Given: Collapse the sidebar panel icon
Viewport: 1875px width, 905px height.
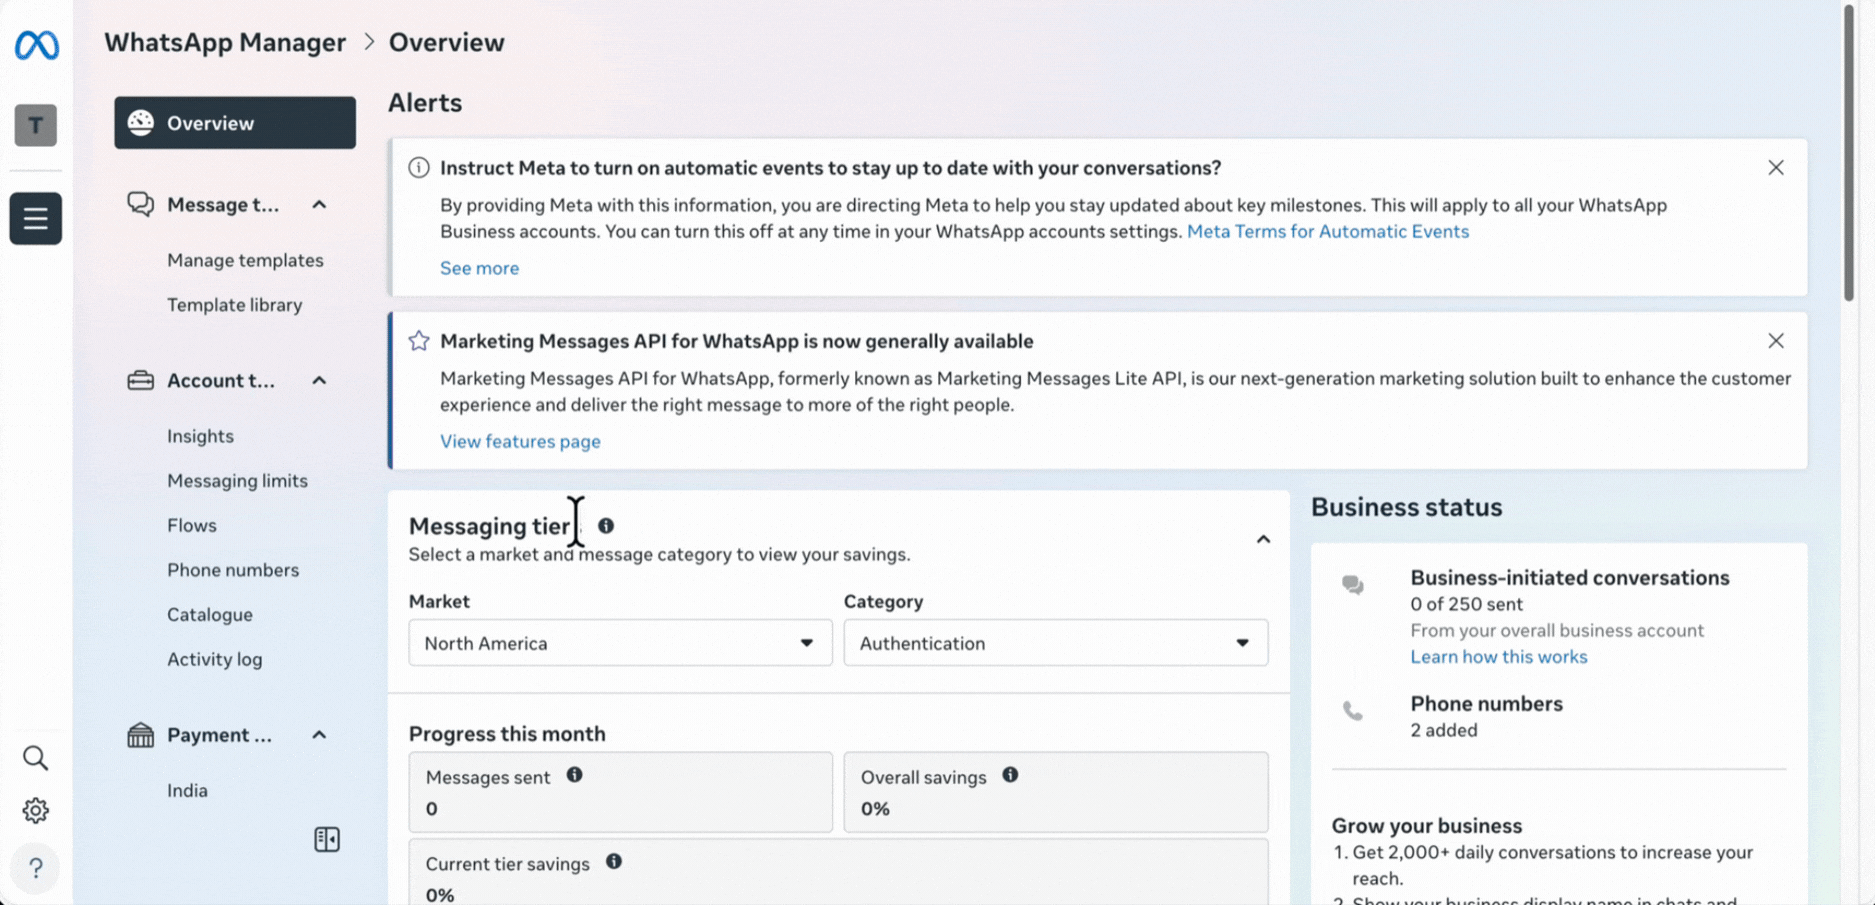Looking at the screenshot, I should [327, 839].
